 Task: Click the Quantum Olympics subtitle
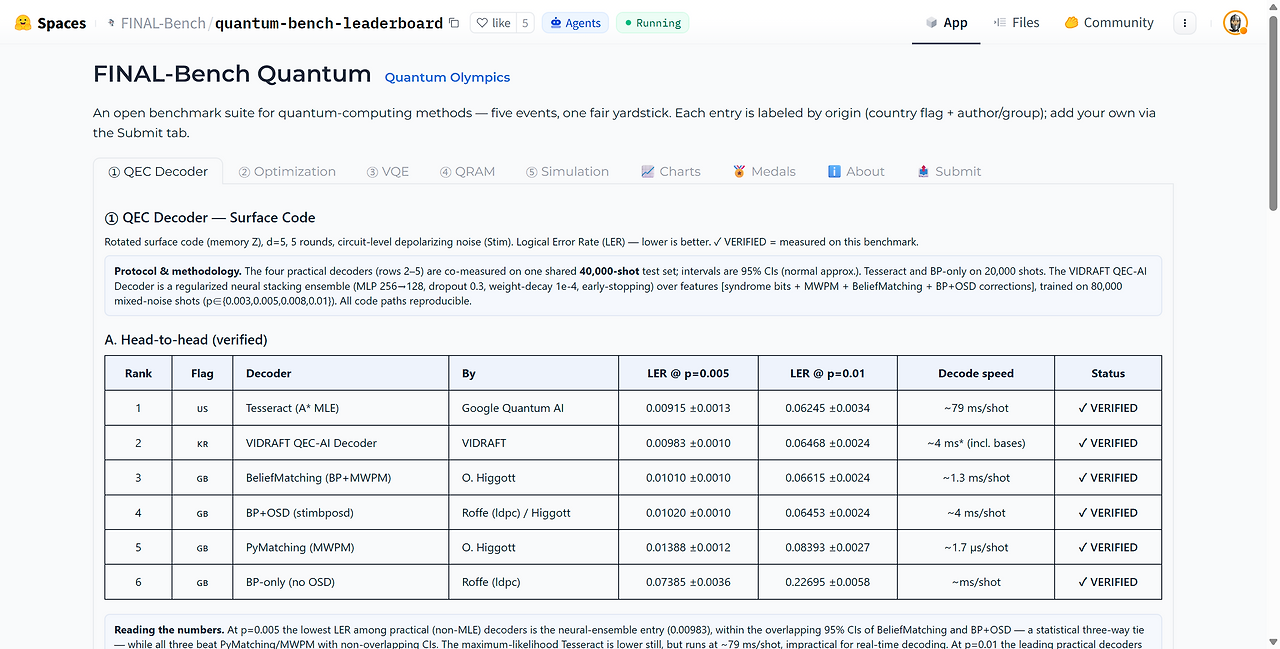click(x=447, y=77)
